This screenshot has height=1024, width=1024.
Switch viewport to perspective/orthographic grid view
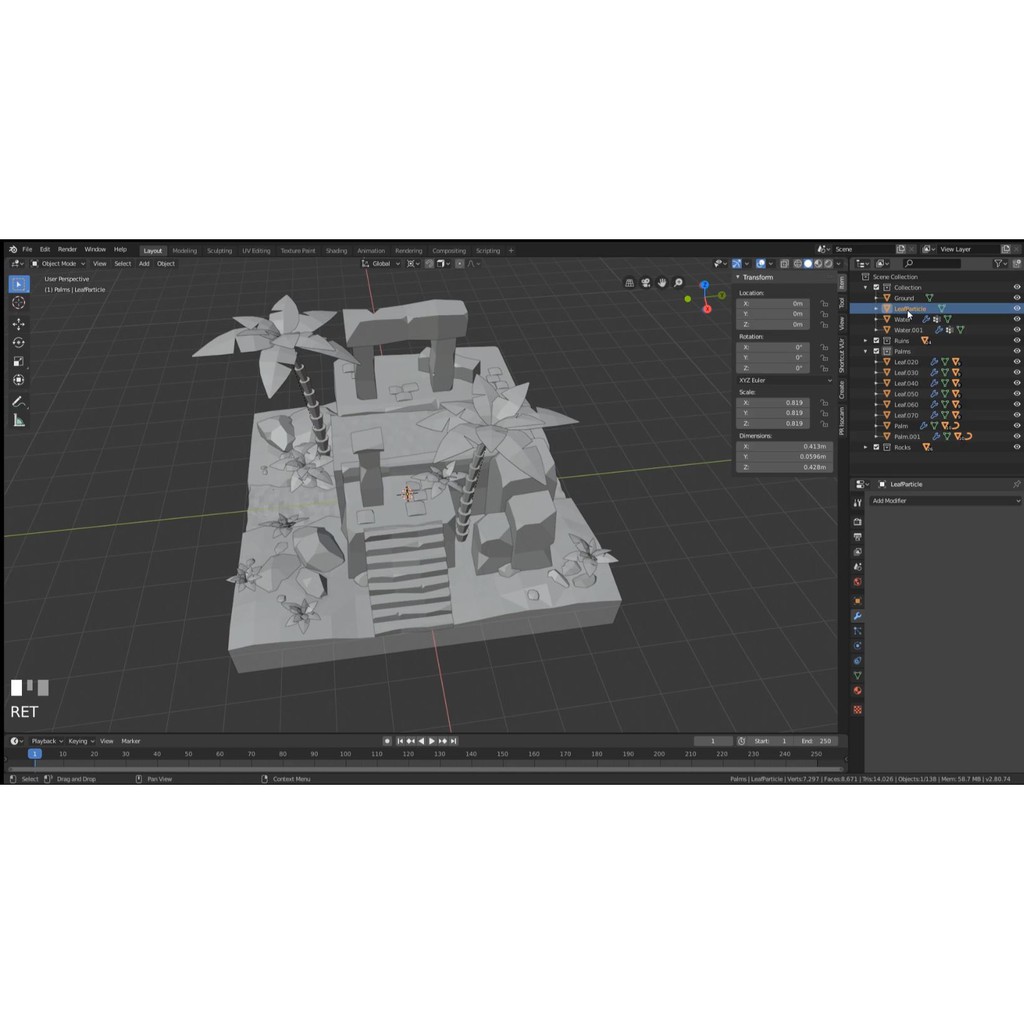click(629, 283)
